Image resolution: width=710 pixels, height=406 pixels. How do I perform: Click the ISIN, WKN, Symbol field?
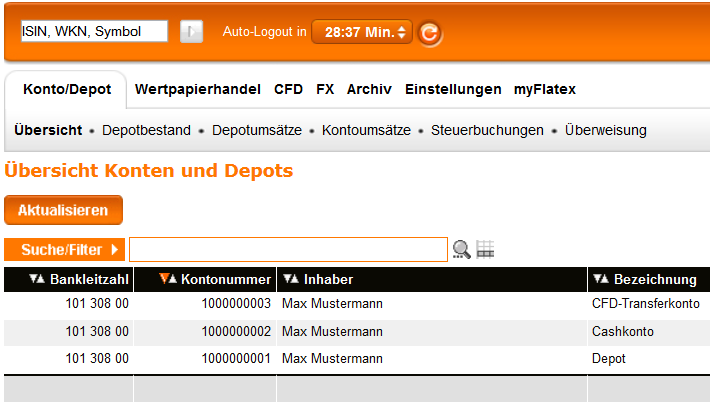click(94, 32)
